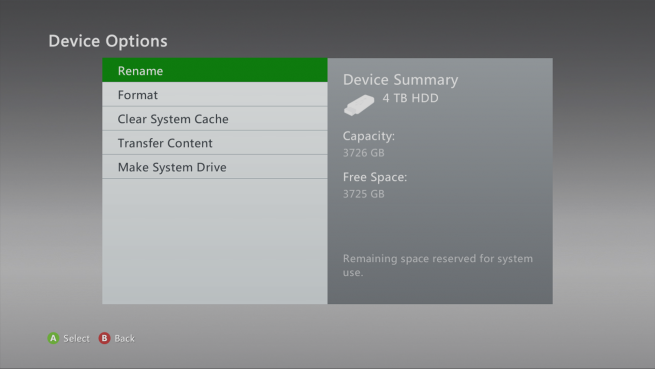Click the Select label beside A

(x=76, y=338)
